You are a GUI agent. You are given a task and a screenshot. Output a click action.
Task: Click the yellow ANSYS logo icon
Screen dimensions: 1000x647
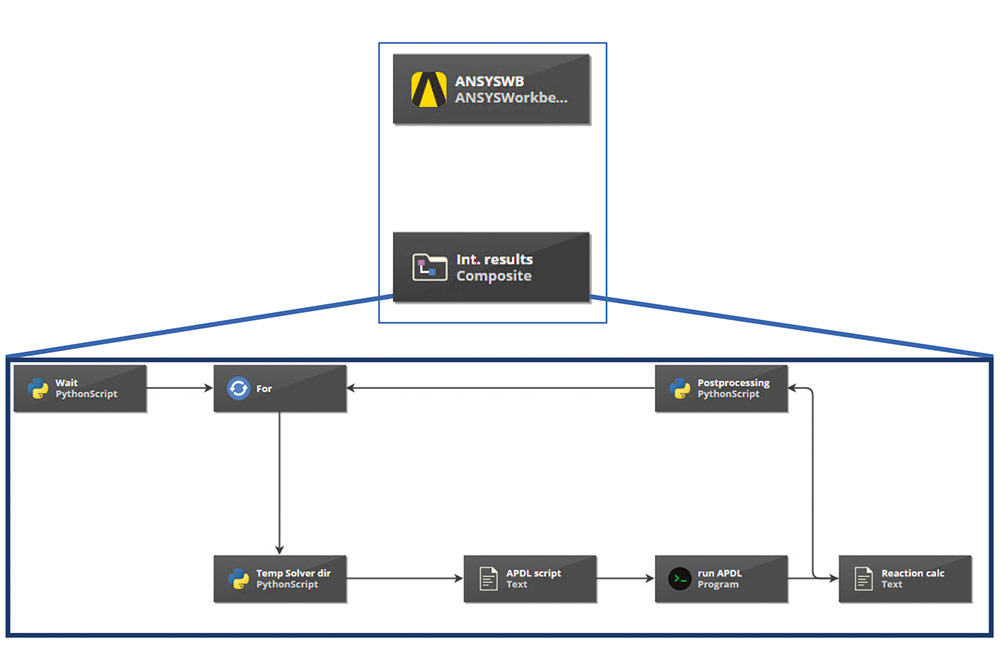[x=428, y=89]
